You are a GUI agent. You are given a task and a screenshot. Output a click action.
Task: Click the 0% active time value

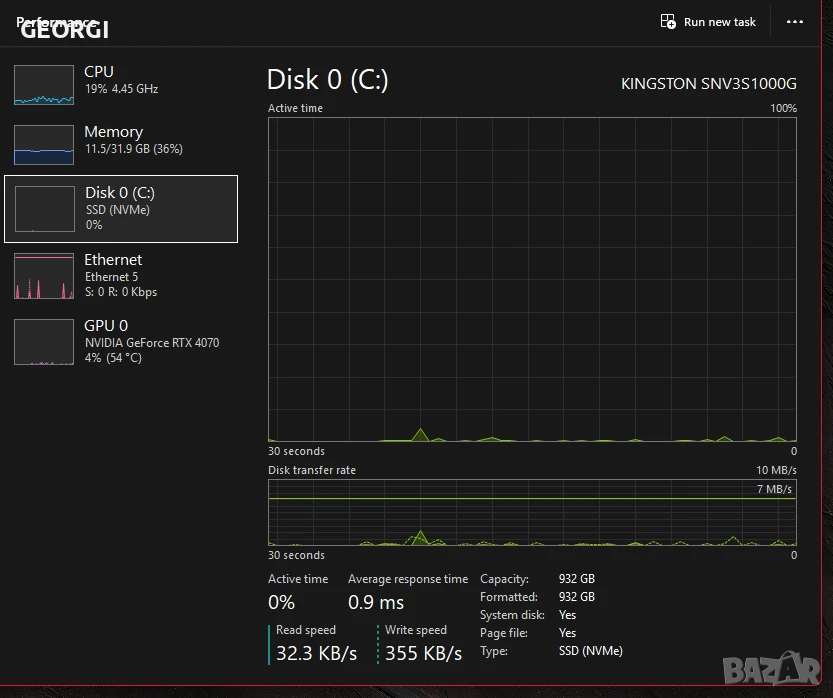tap(282, 602)
